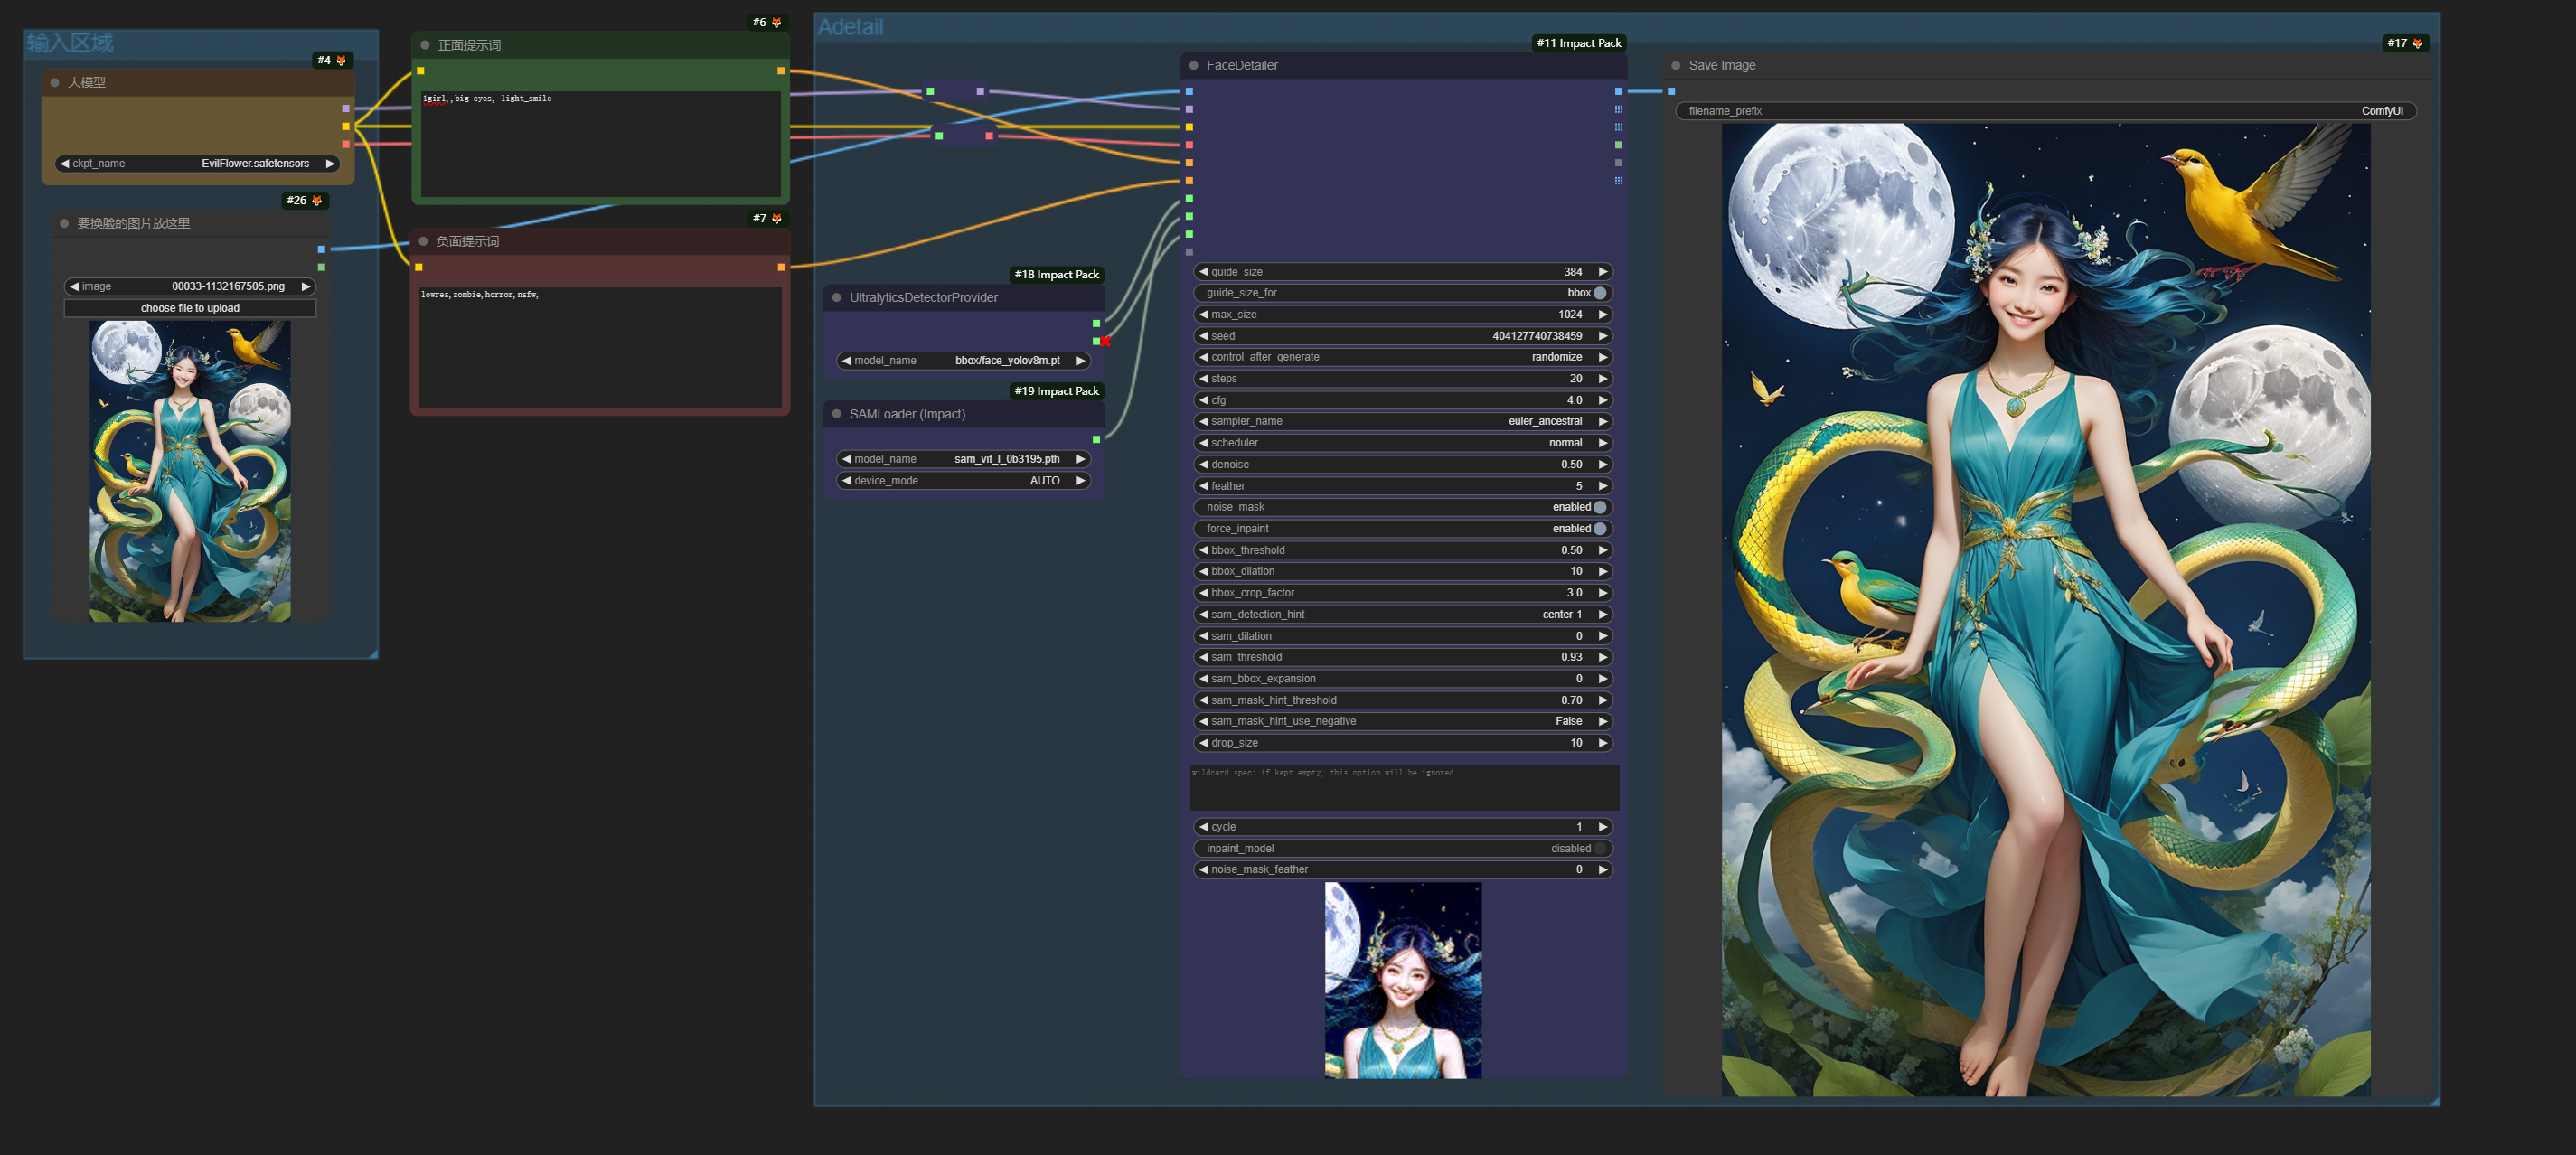Collapse the Save Image node dot
The height and width of the screenshot is (1155, 2576).
tap(1676, 66)
